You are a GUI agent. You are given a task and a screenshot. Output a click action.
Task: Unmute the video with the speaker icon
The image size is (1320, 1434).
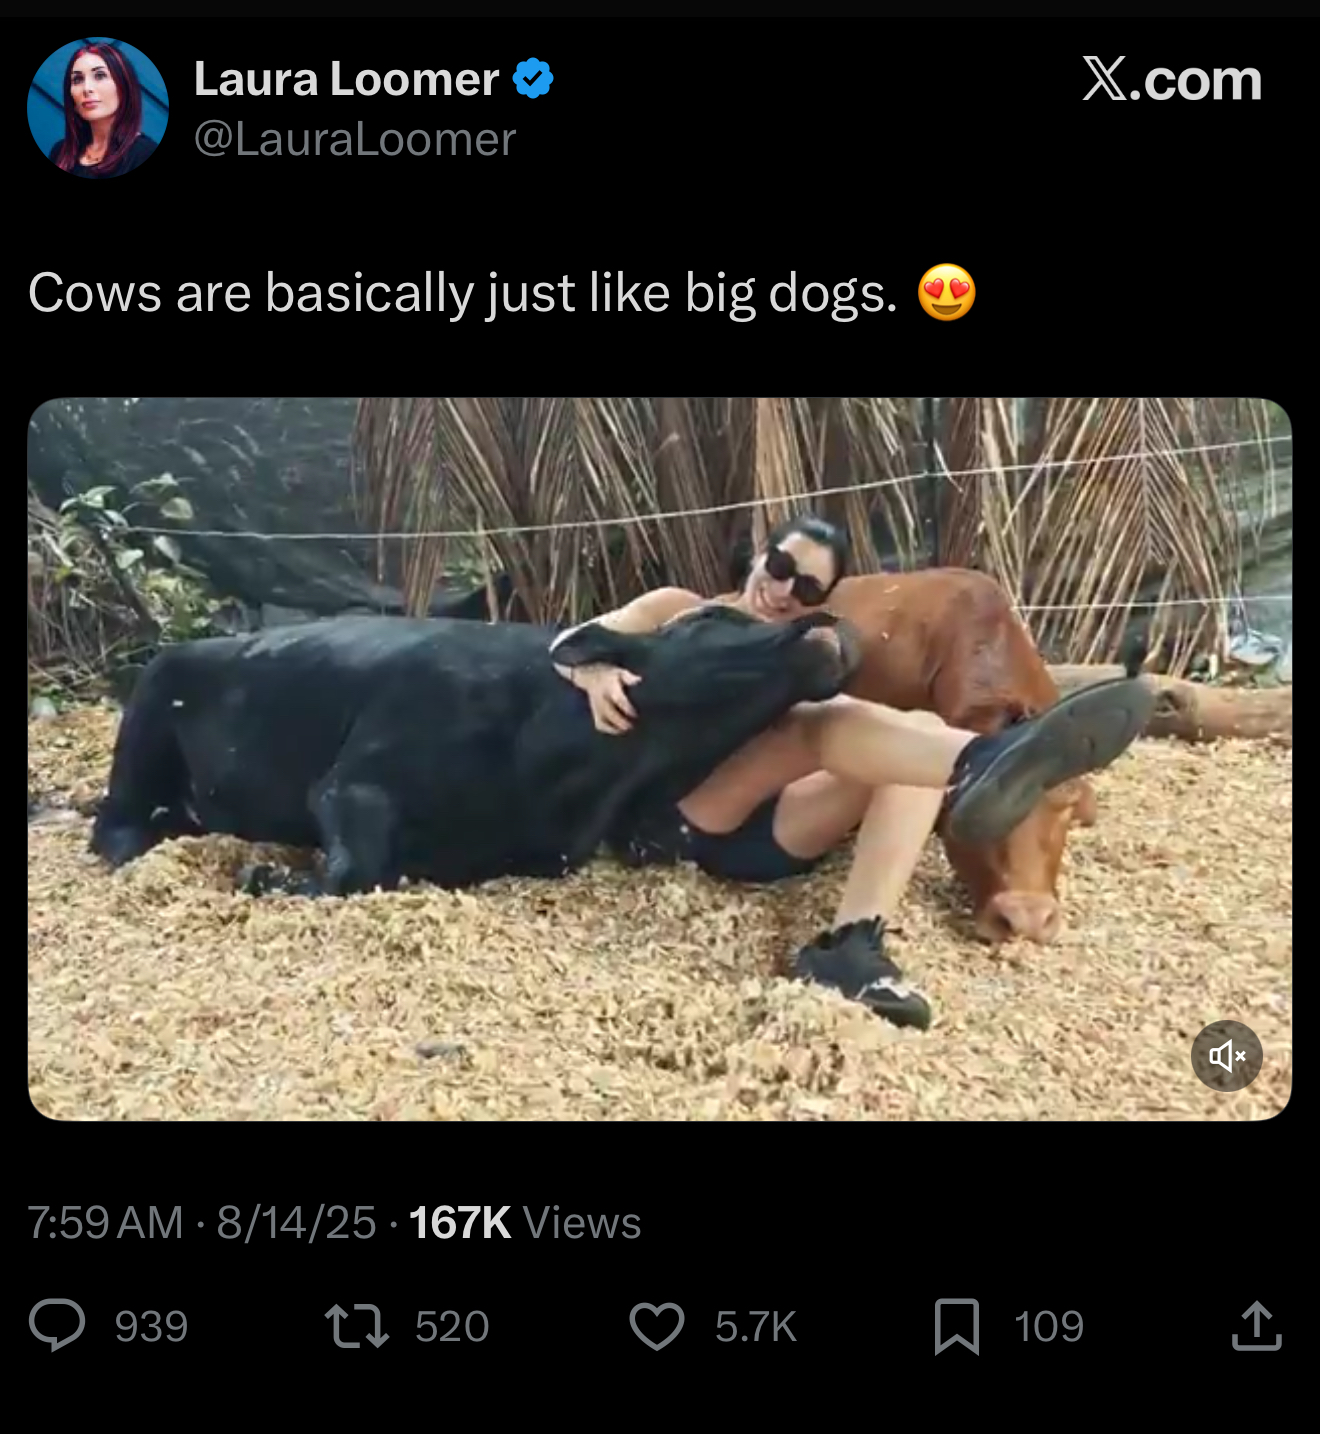1226,1055
